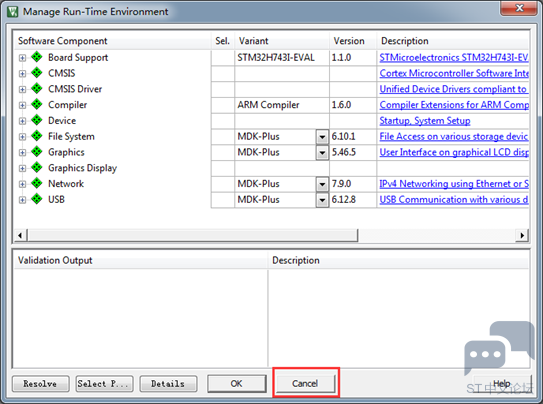Screen dimensions: 543x404
Task: Close the Manage Run-Time Environment dialog
Action: 519,8
